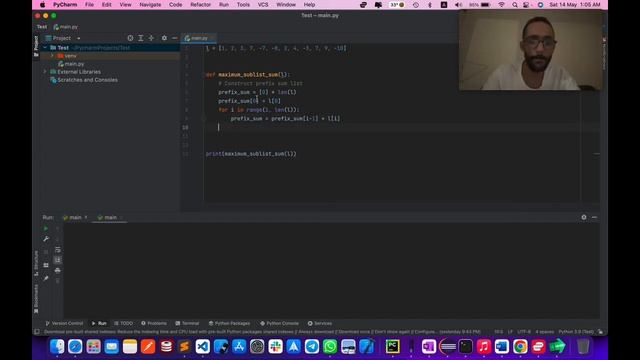This screenshot has height=360, width=640.
Task: Click 4 spaces indent in status bar
Action: coord(544,332)
